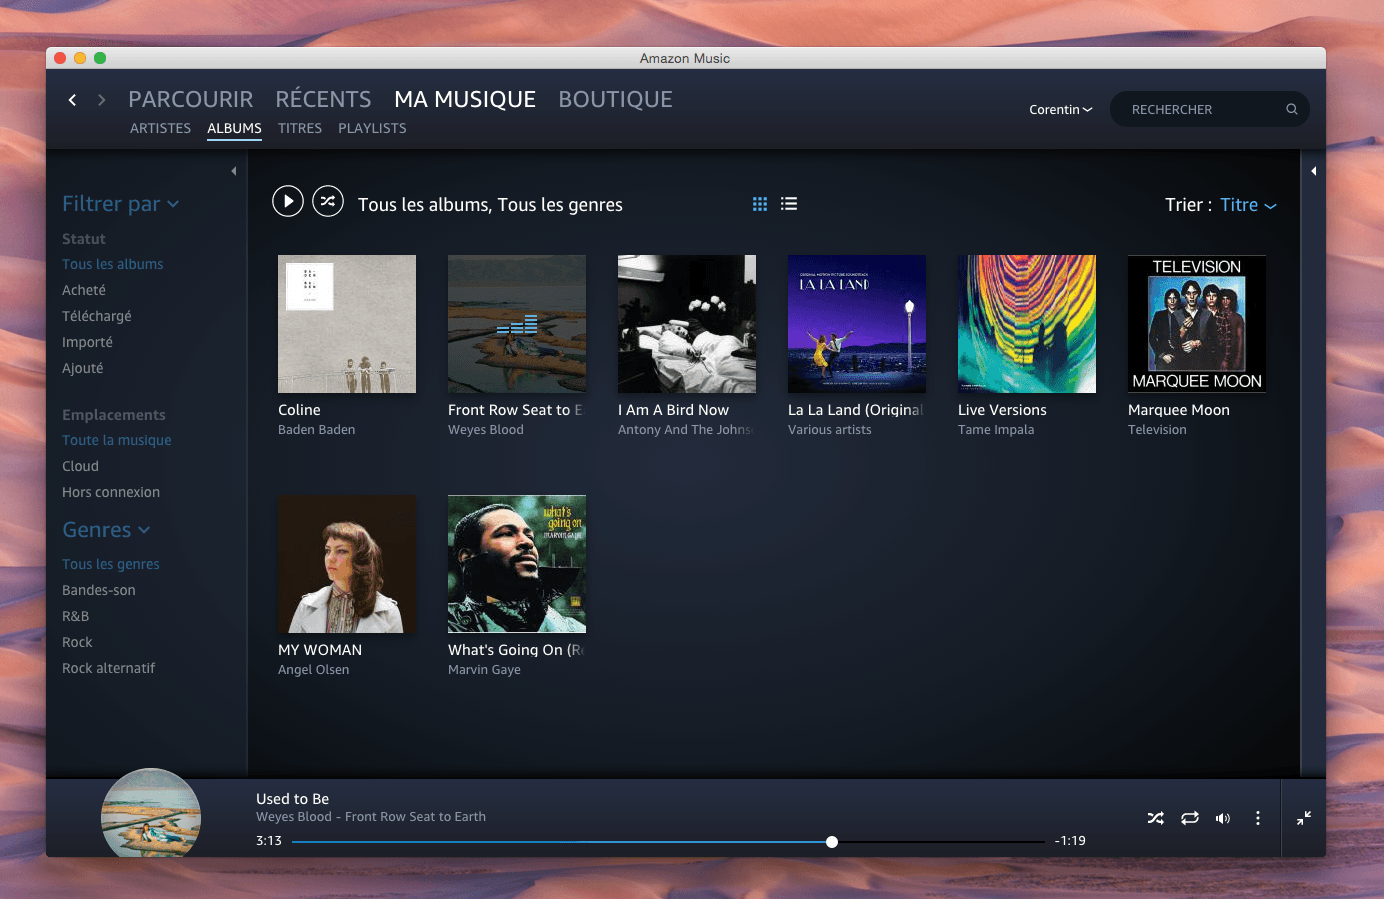This screenshot has width=1384, height=899.
Task: Switch to list view icon
Action: pos(789,204)
